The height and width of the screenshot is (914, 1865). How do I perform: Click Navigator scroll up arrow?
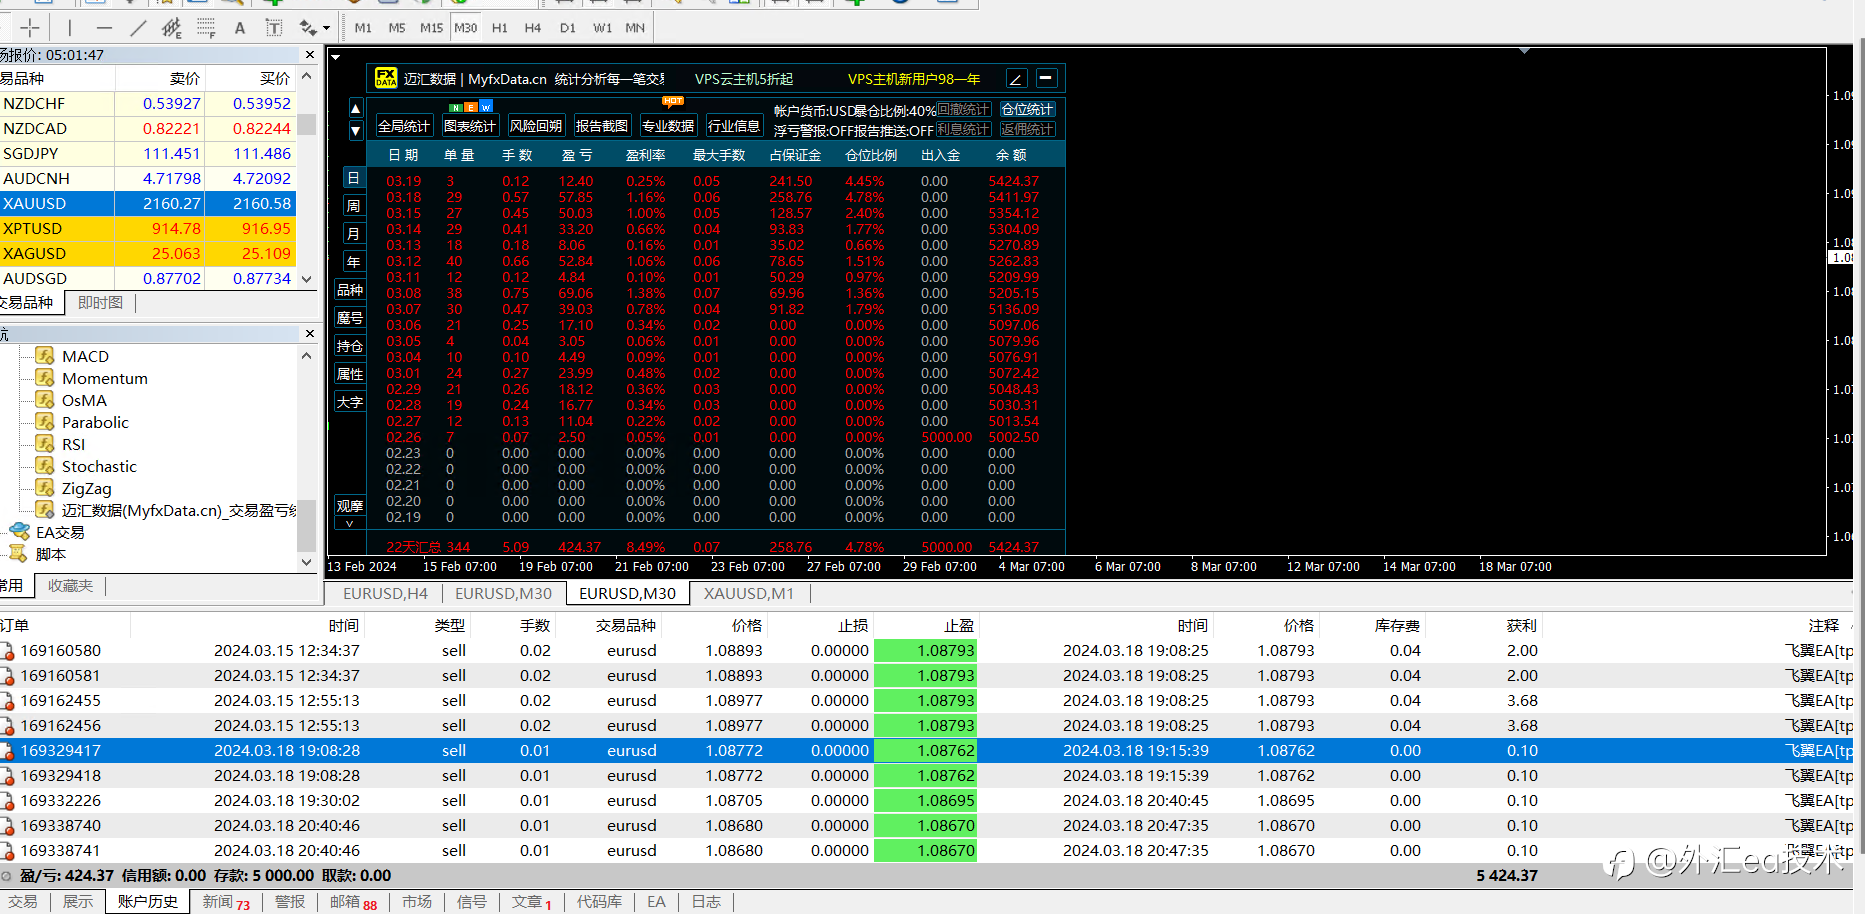307,356
